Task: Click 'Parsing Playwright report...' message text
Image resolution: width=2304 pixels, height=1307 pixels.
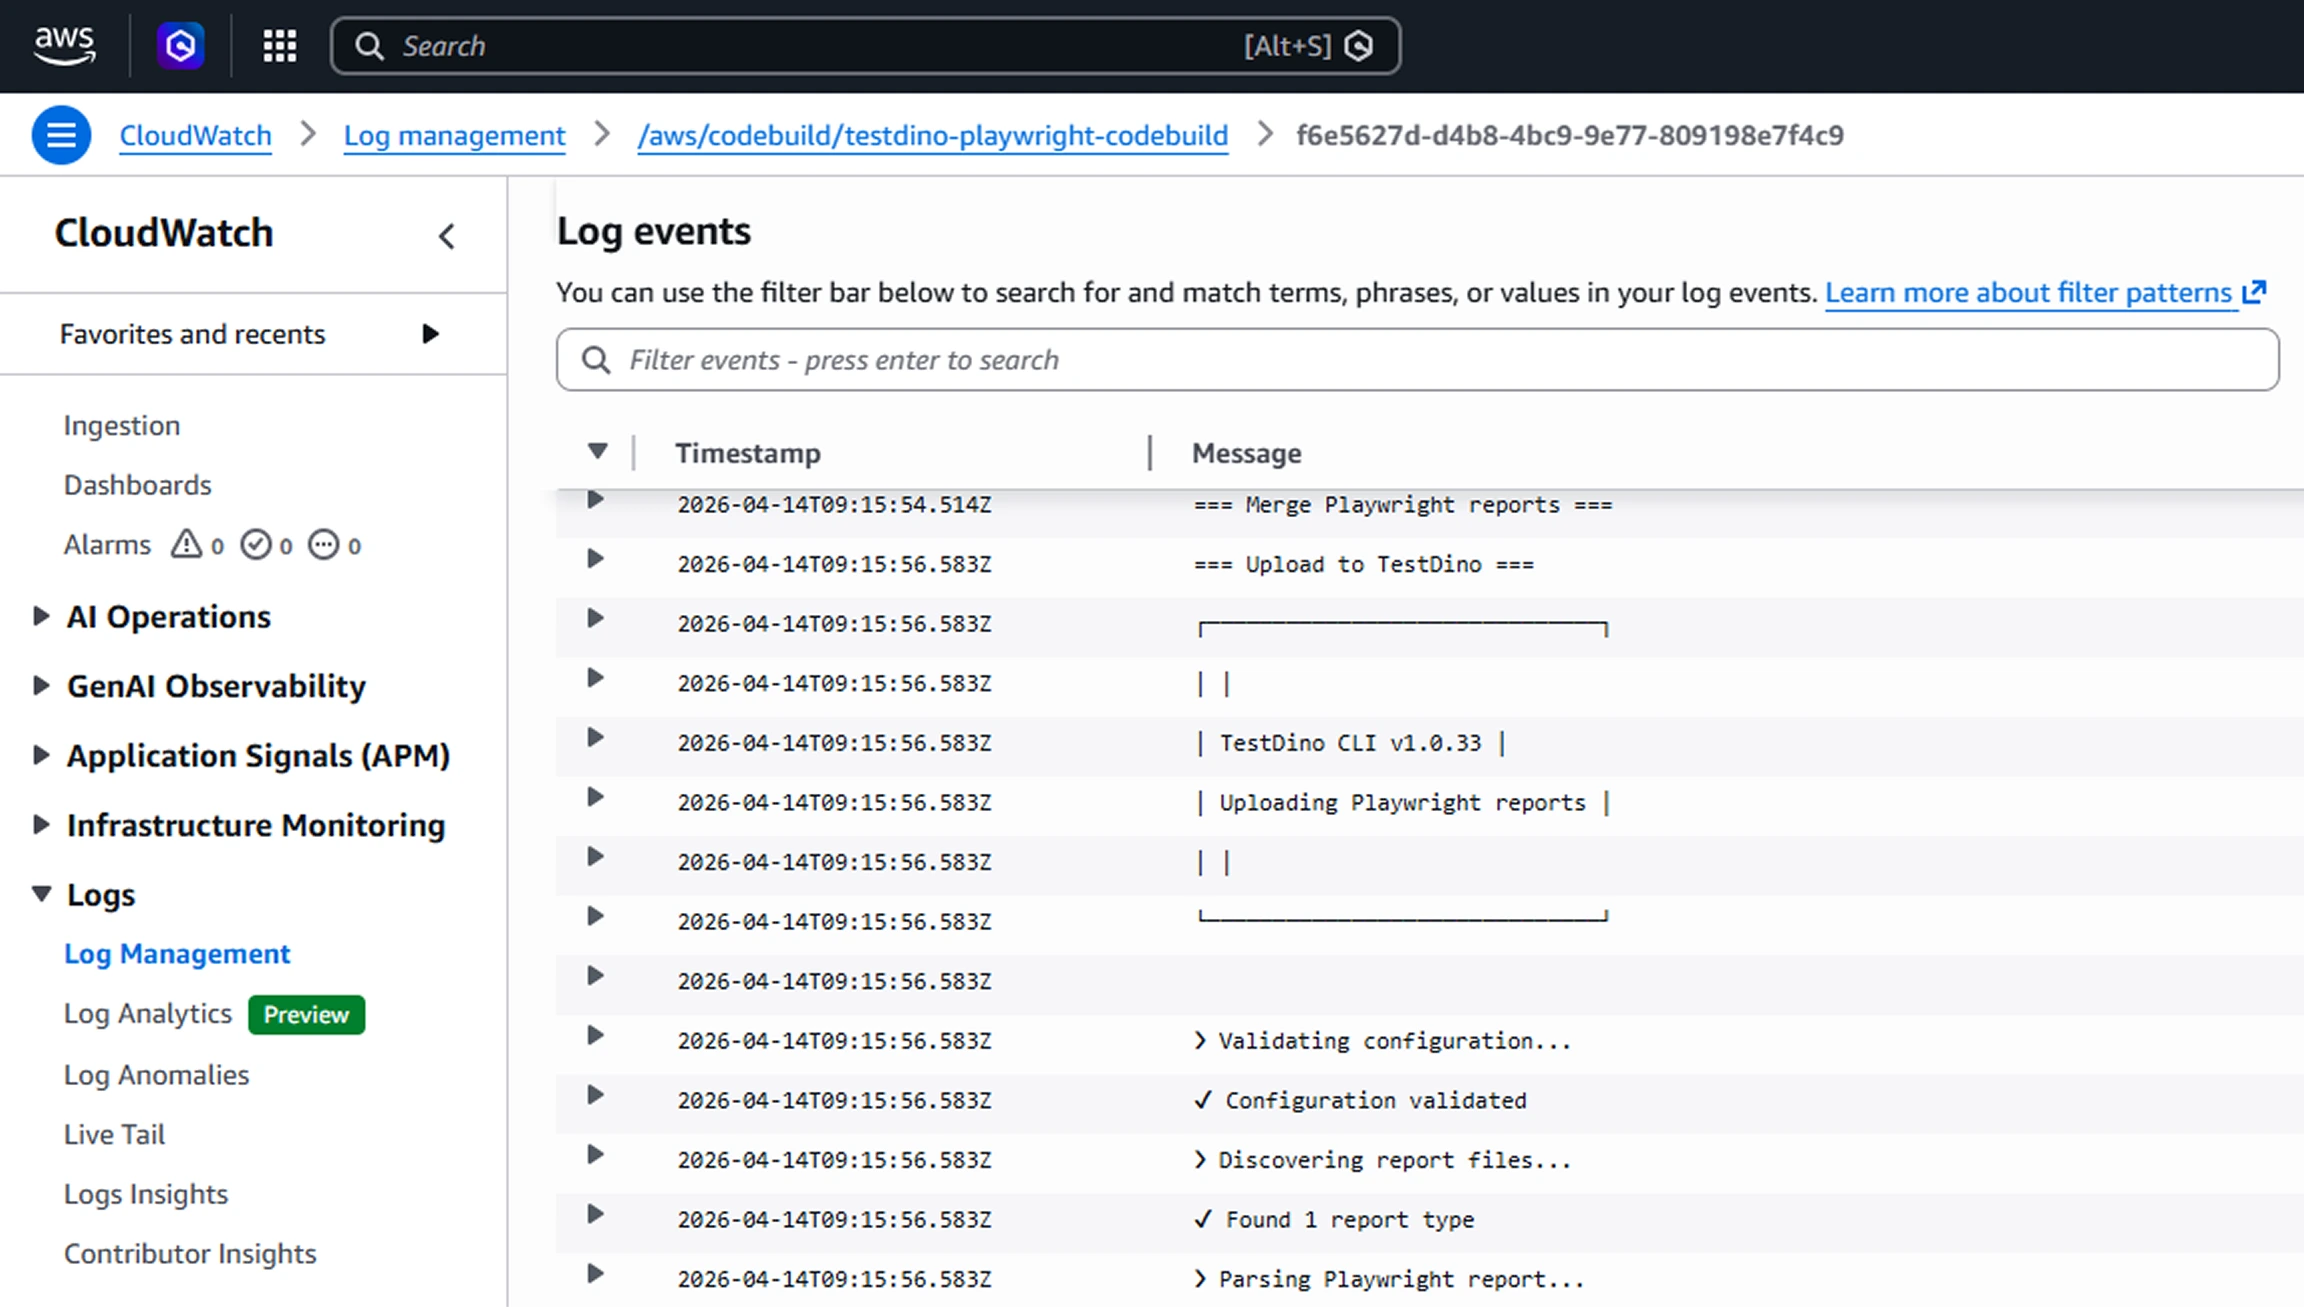Action: [1401, 1279]
